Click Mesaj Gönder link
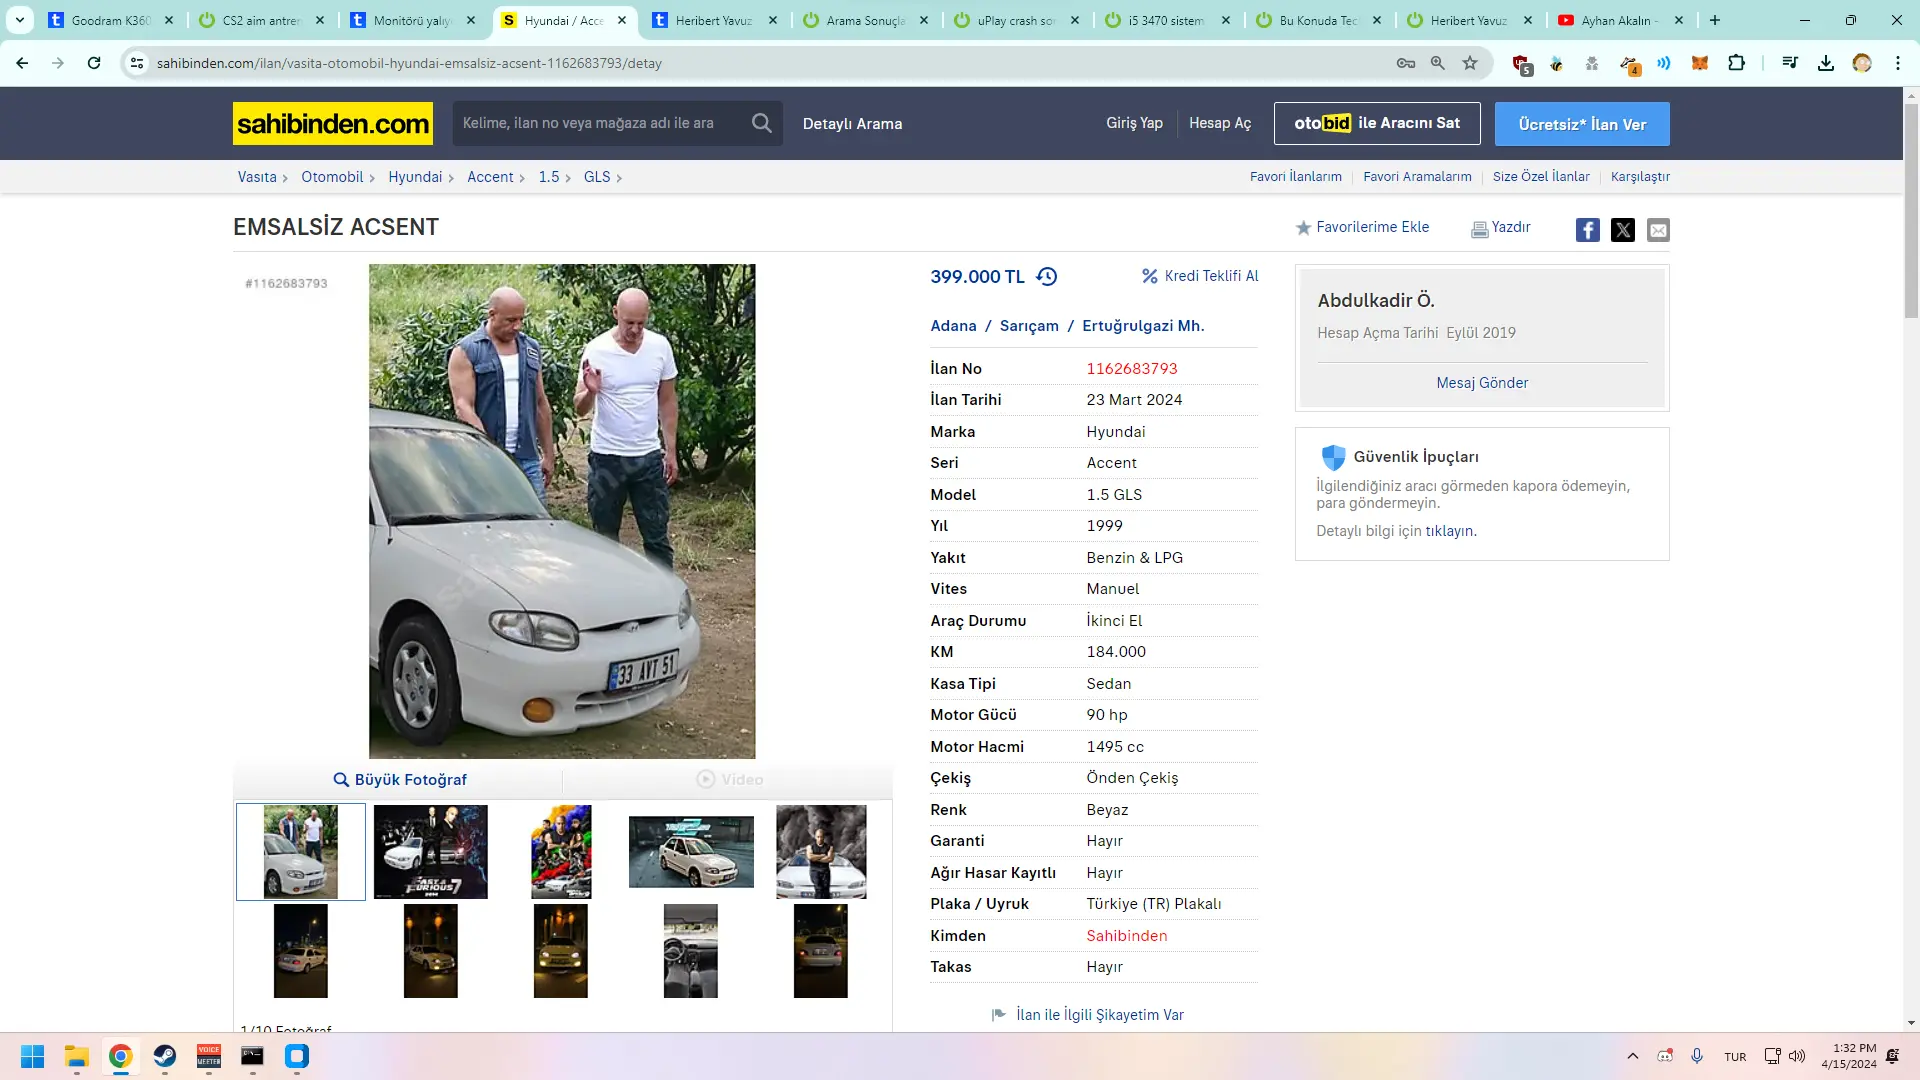This screenshot has width=1920, height=1080. click(1482, 383)
